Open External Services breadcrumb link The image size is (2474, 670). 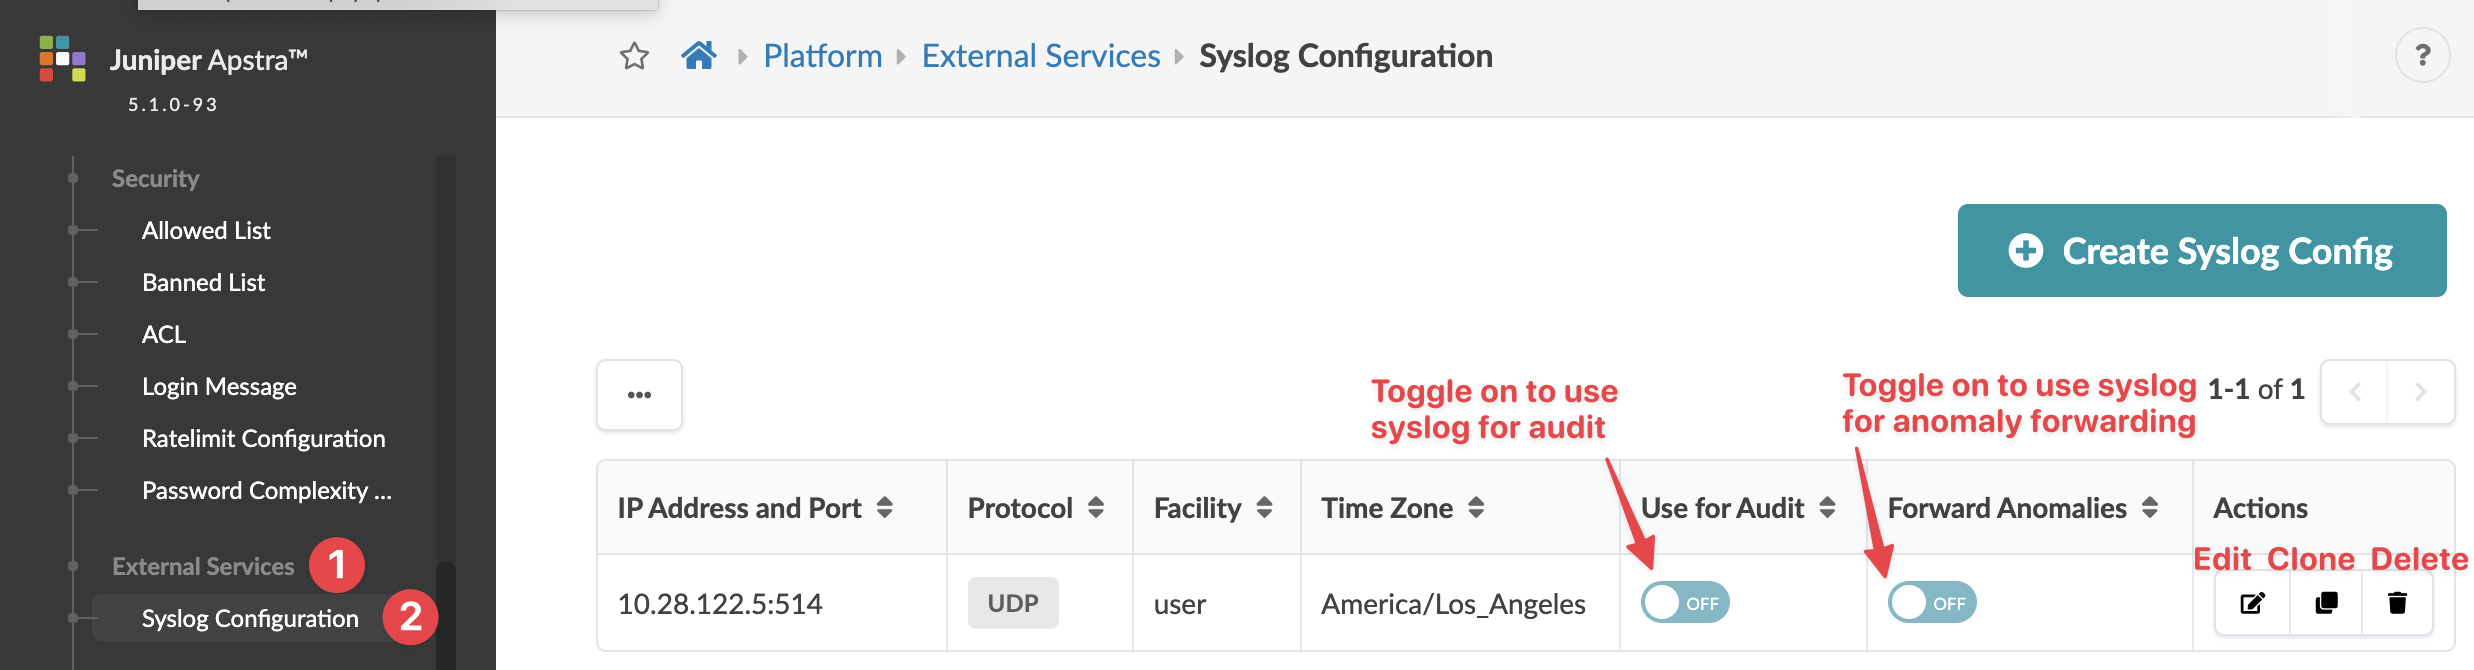click(1040, 56)
